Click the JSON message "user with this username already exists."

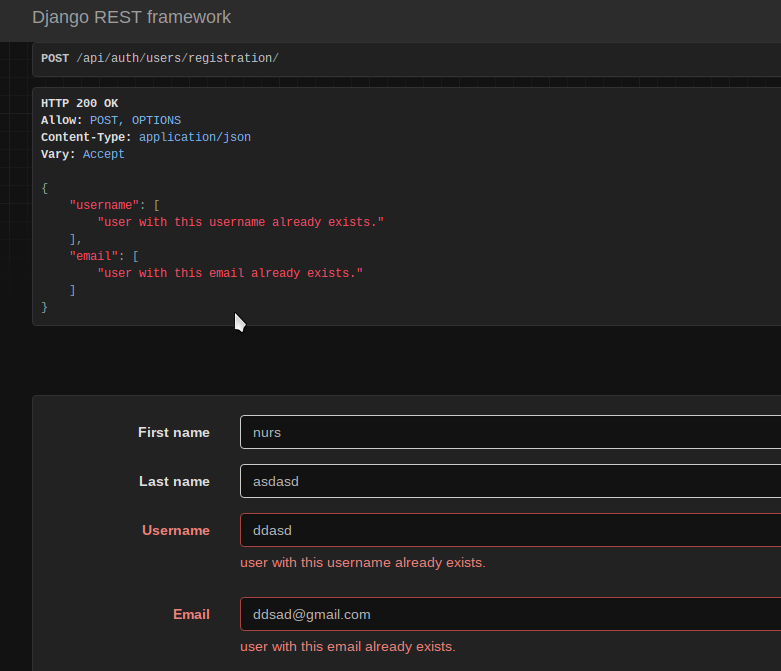(241, 222)
